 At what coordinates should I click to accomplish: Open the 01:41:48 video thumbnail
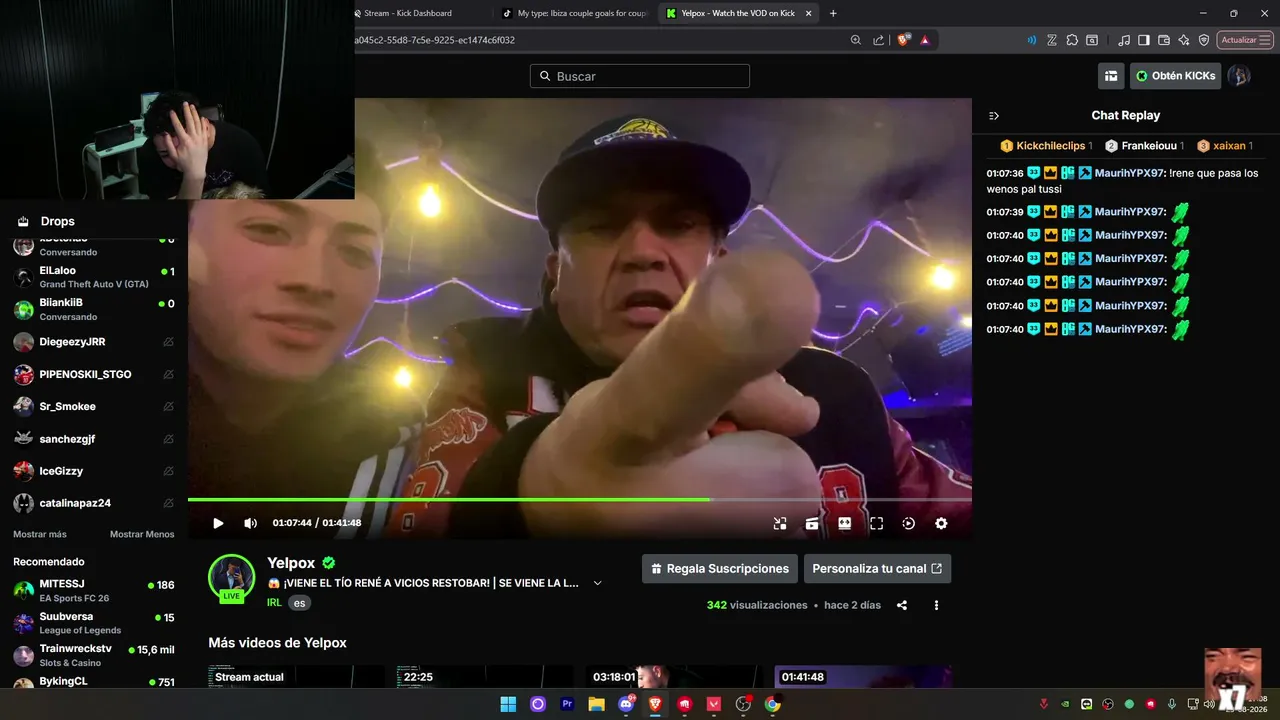point(863,677)
